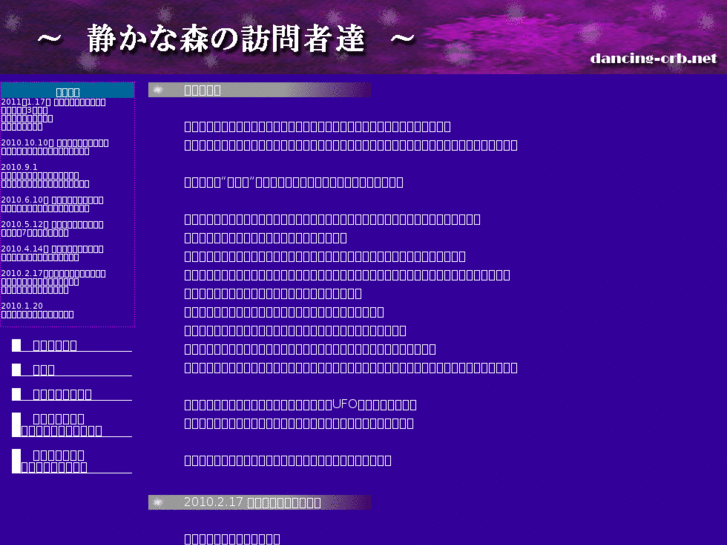Click the star icon beside 2010.2.17 heading bar
The image size is (727, 545).
pos(158,502)
